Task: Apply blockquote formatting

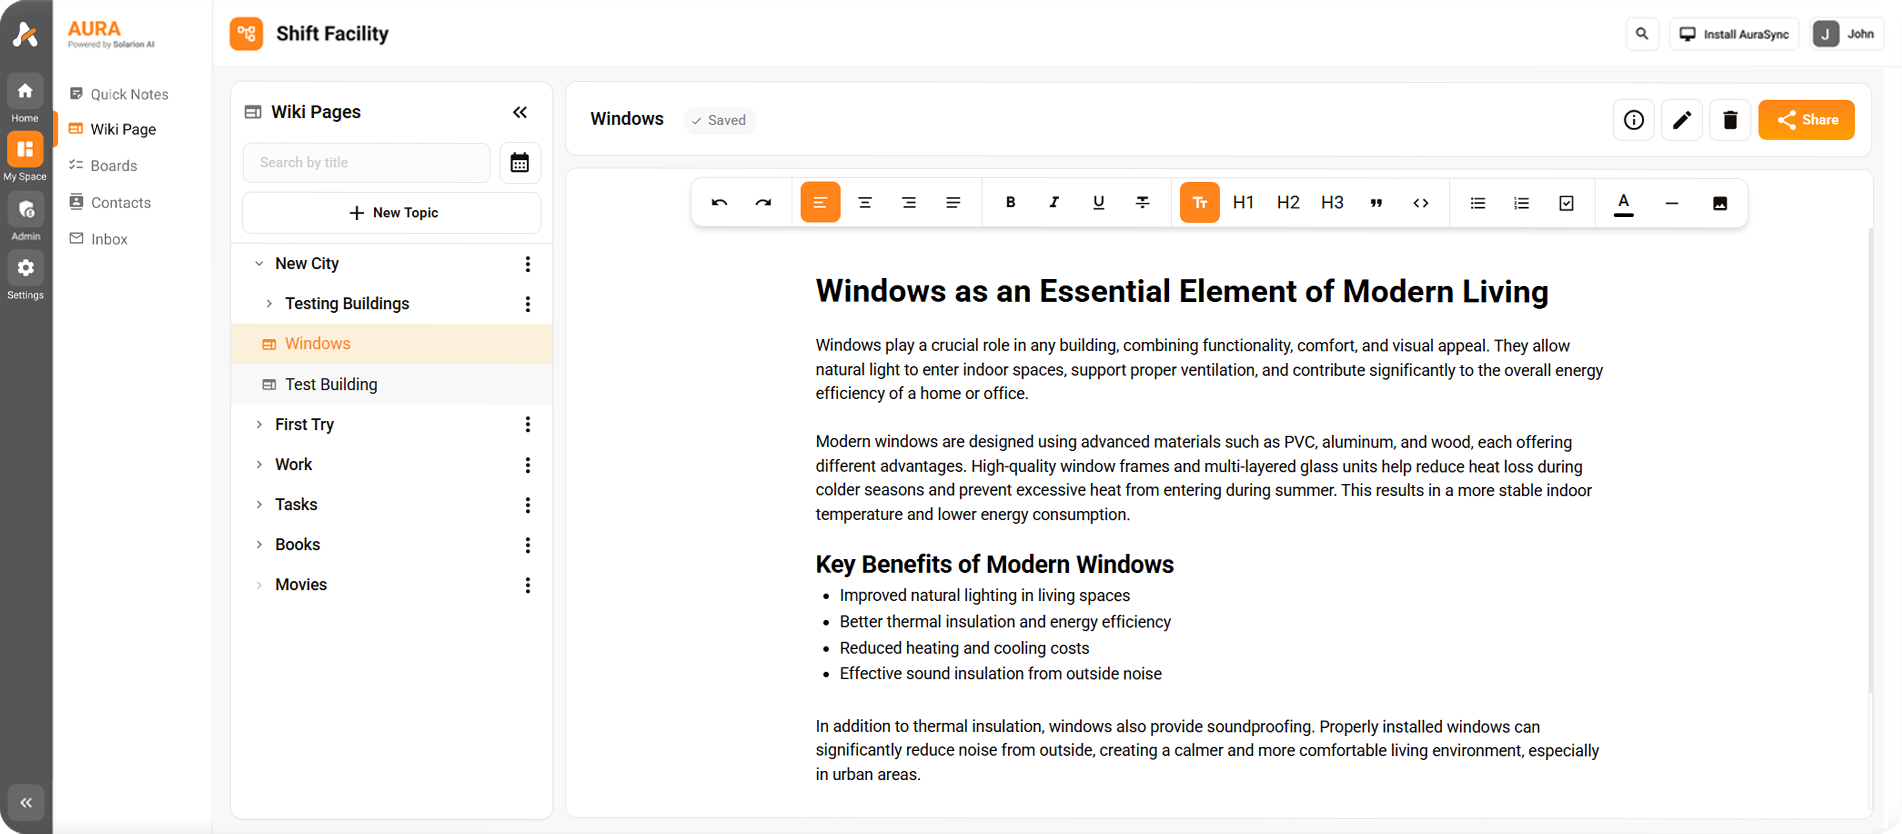Action: point(1376,203)
